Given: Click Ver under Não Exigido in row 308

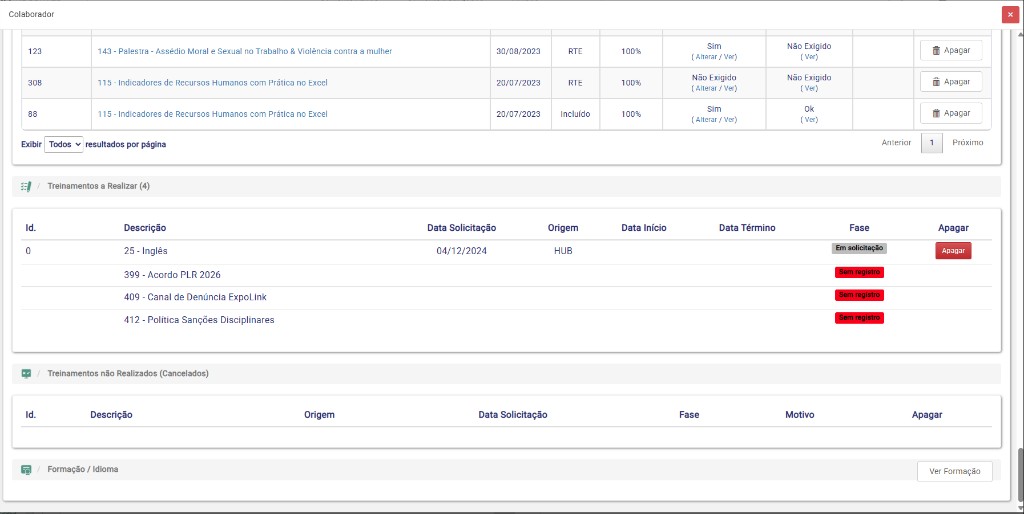Looking at the screenshot, I should pyautogui.click(x=809, y=88).
